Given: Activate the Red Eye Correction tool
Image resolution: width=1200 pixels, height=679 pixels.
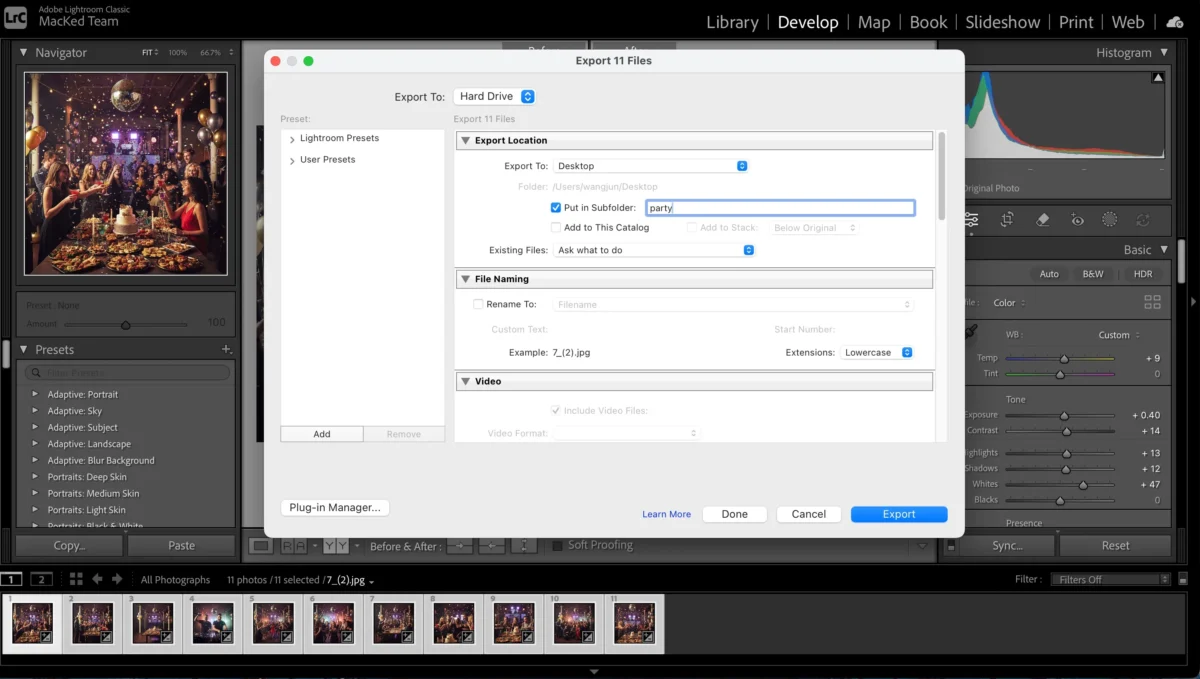Looking at the screenshot, I should pos(1077,219).
